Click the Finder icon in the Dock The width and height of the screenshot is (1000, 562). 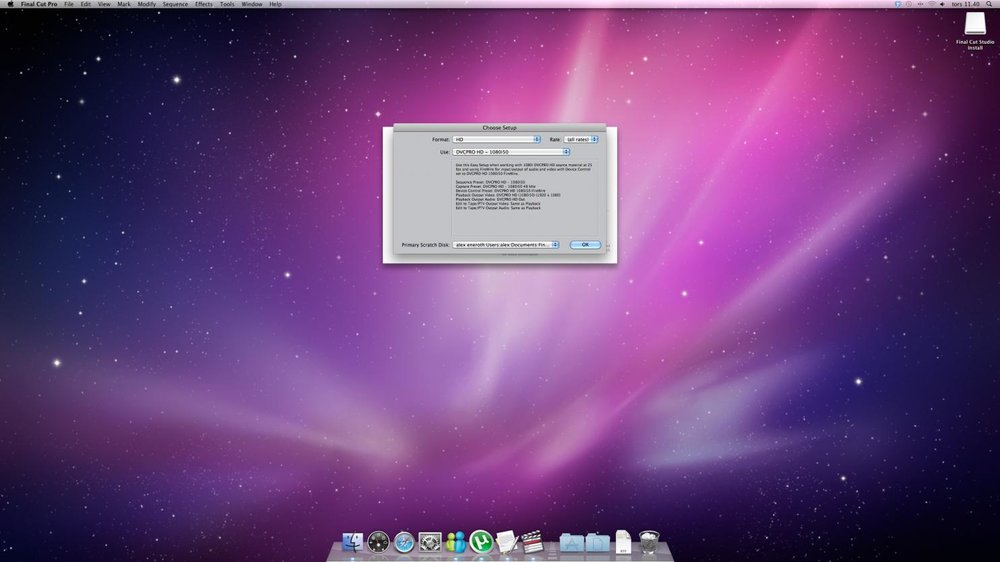(x=352, y=542)
